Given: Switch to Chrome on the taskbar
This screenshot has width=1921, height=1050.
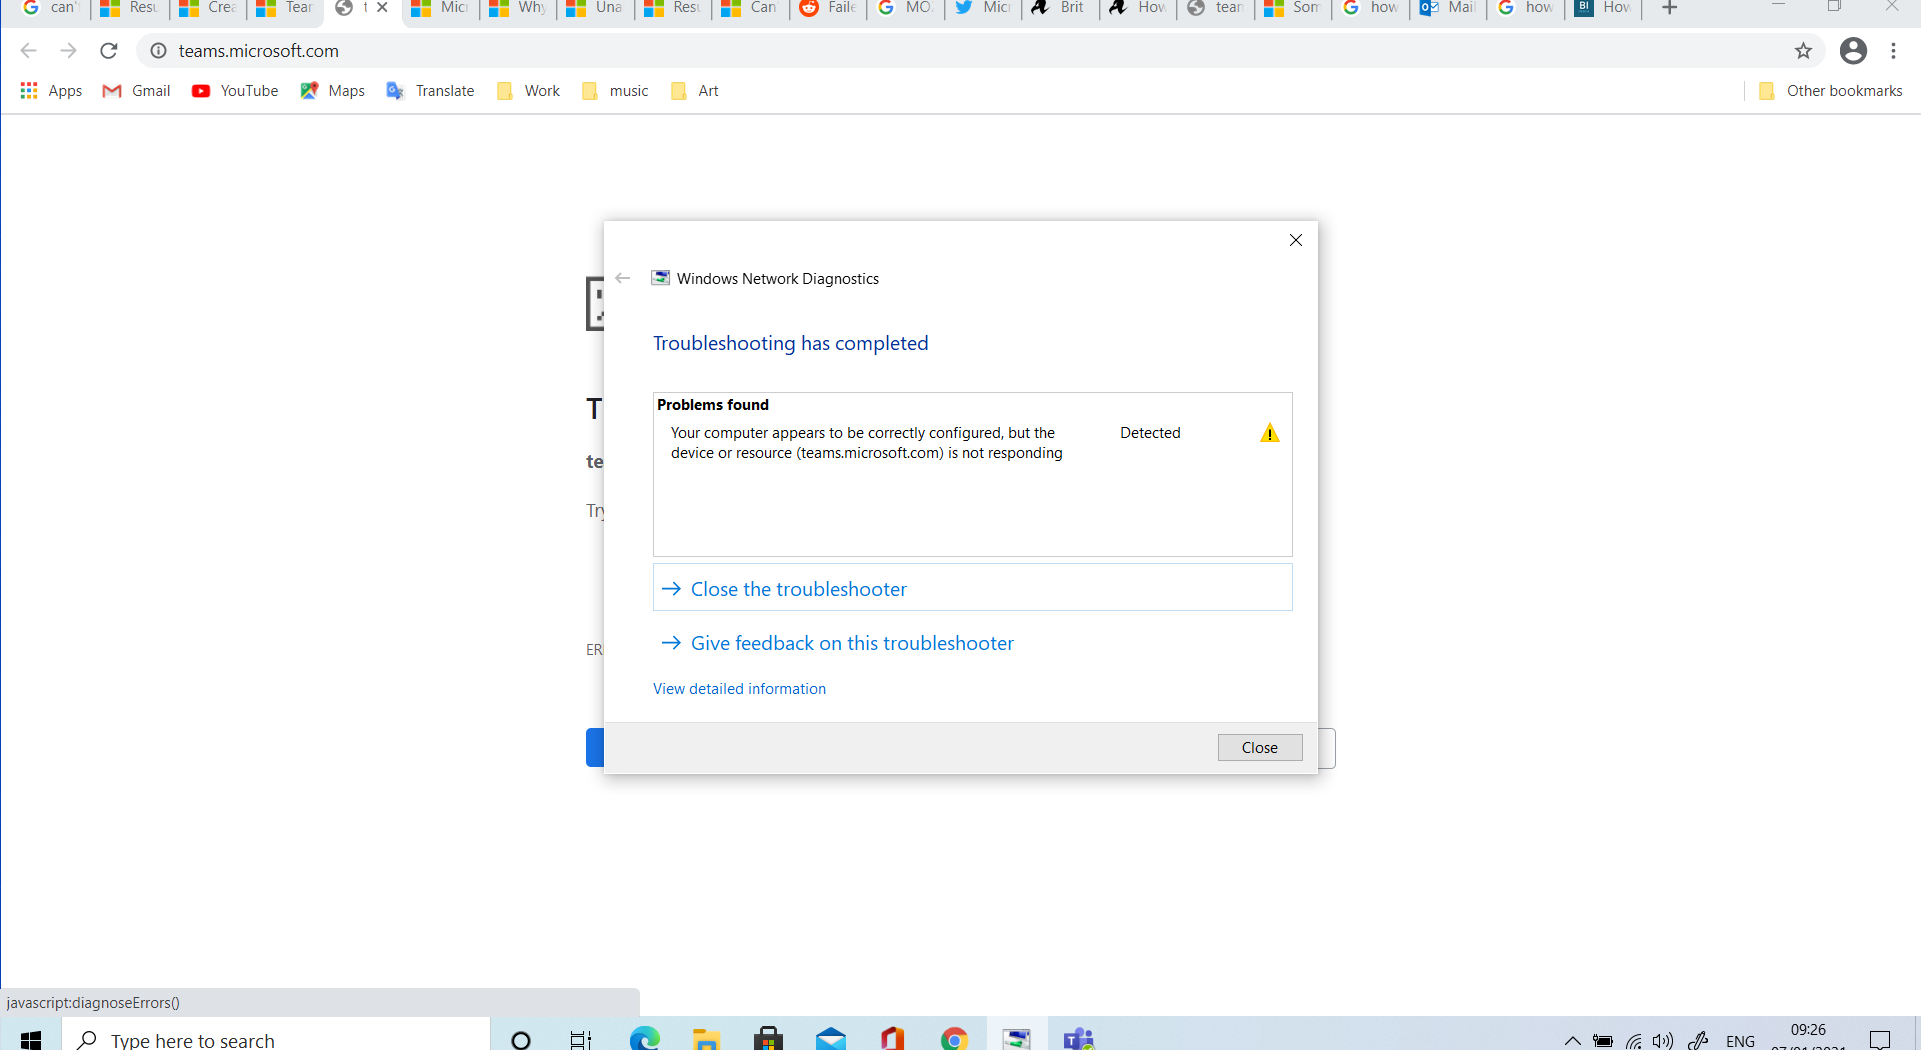Looking at the screenshot, I should 954,1040.
